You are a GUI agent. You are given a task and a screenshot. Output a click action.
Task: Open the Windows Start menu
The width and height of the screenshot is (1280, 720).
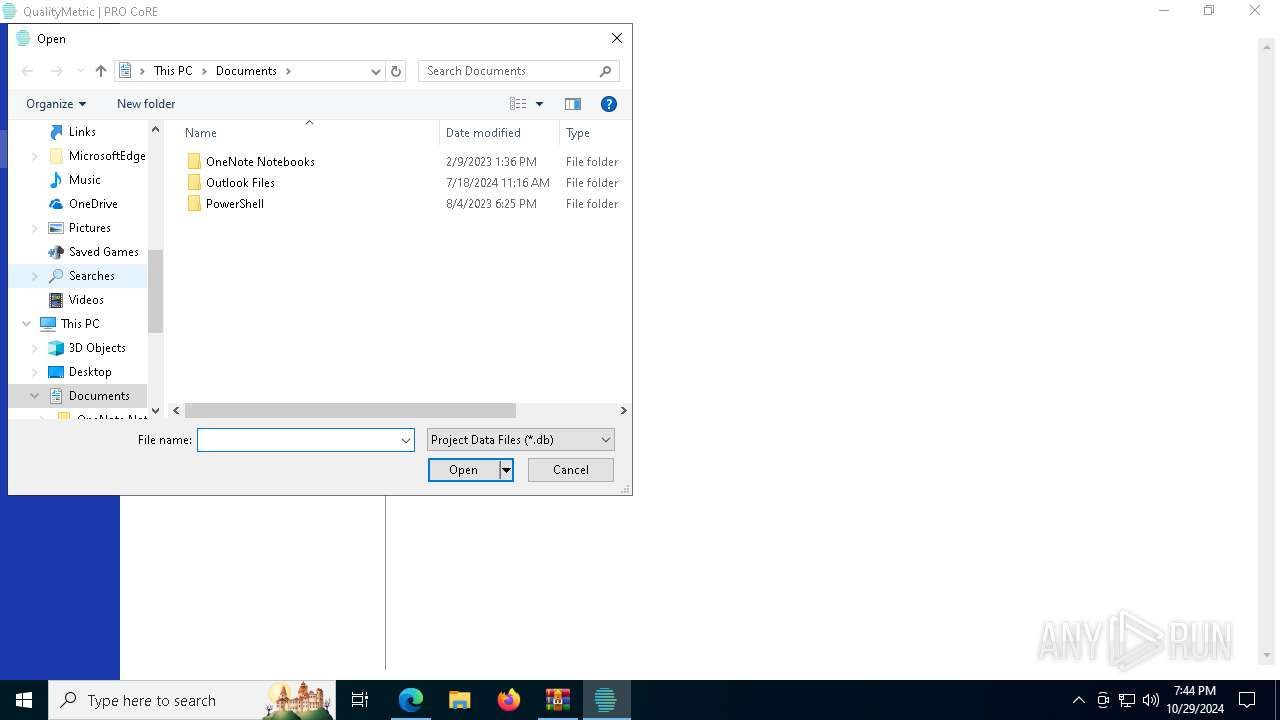[24, 700]
